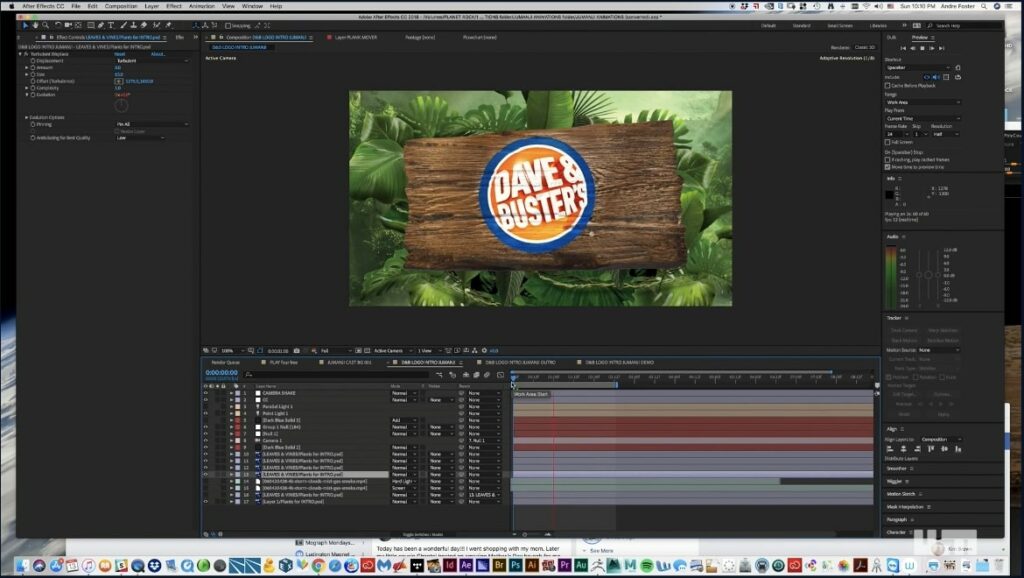
Task: Open the Composition menu
Action: [x=121, y=6]
